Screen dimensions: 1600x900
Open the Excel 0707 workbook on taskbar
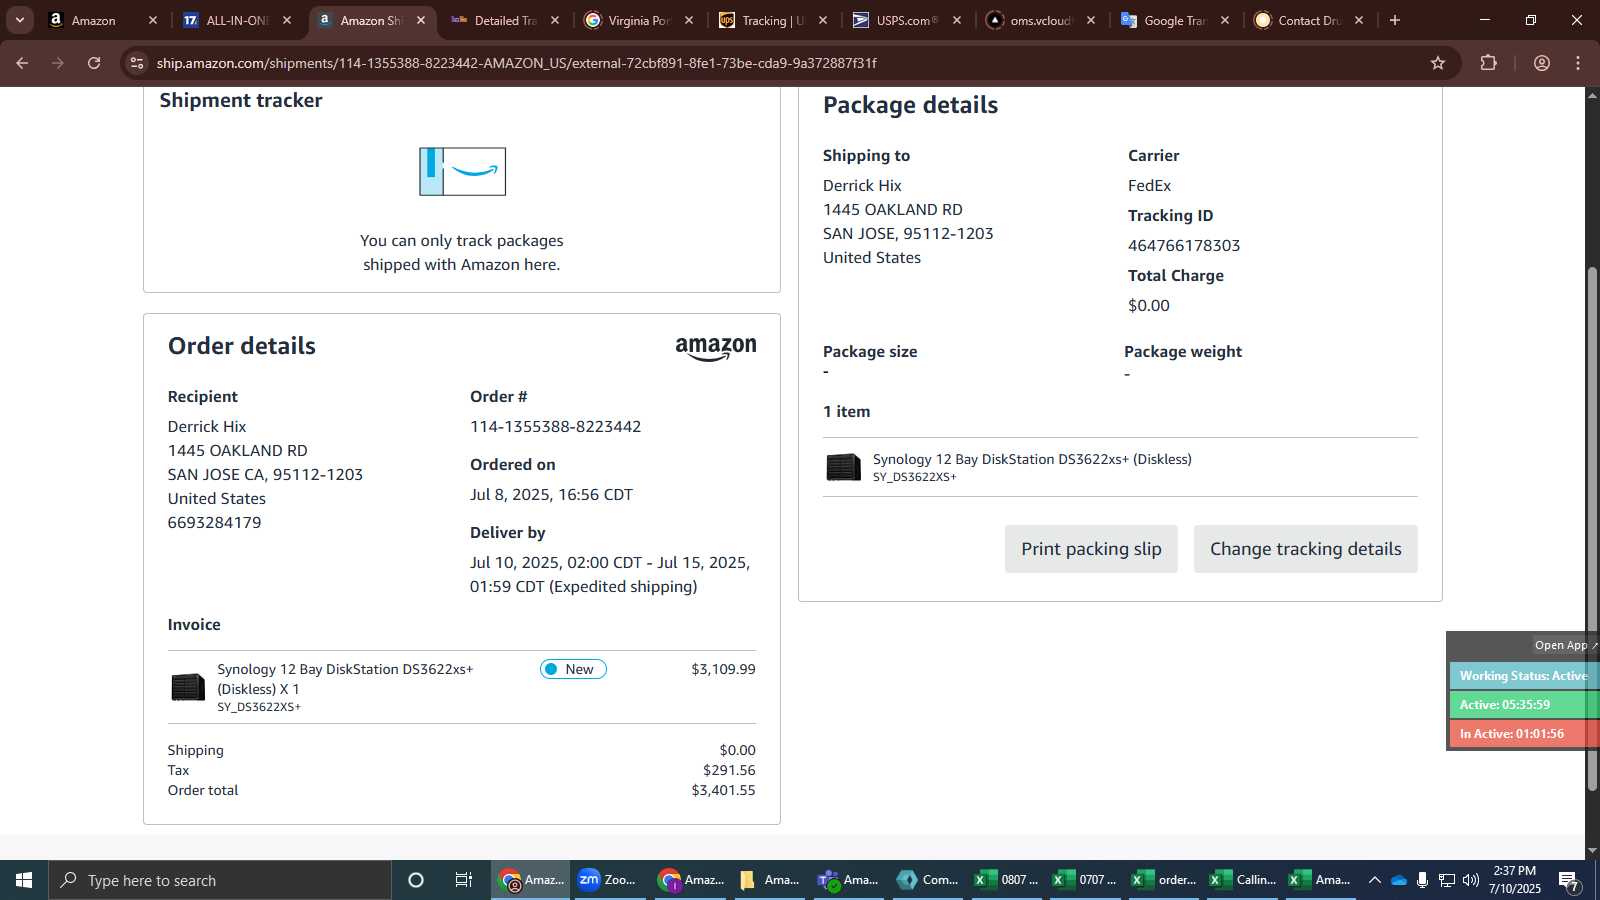1084,880
